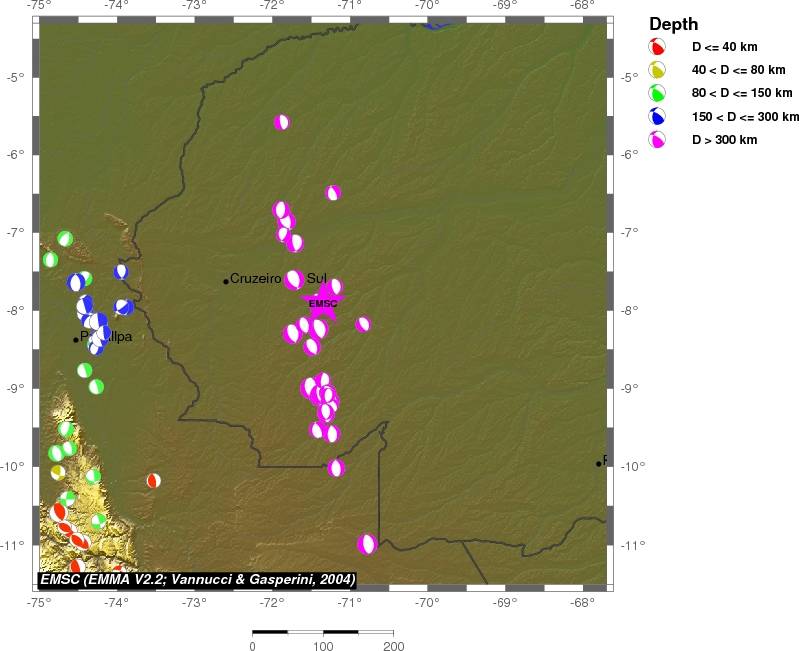
Task: Click the distance scale bar below map
Action: 322,632
